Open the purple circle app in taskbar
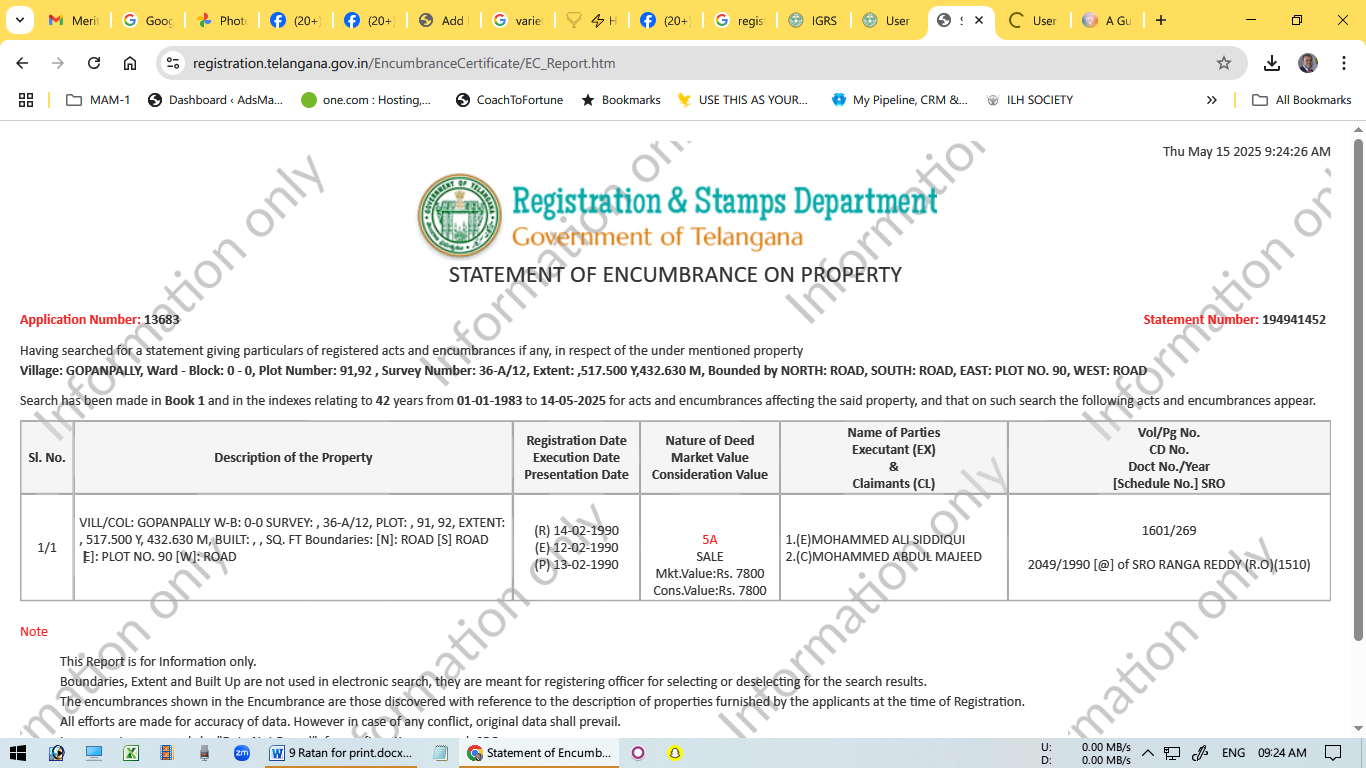The width and height of the screenshot is (1366, 768). click(x=638, y=753)
